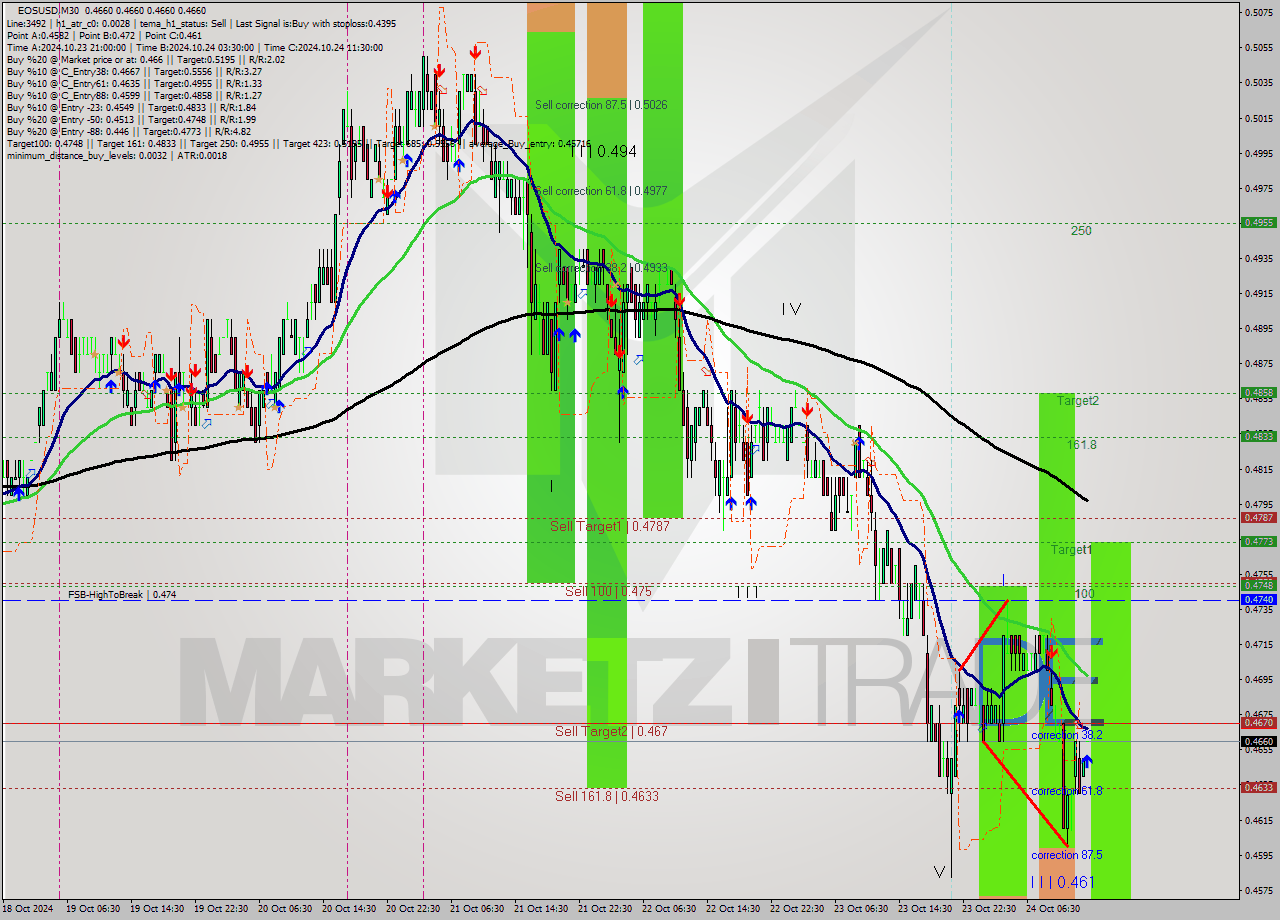Click the black 0.4660 current price tag

coord(1258,742)
